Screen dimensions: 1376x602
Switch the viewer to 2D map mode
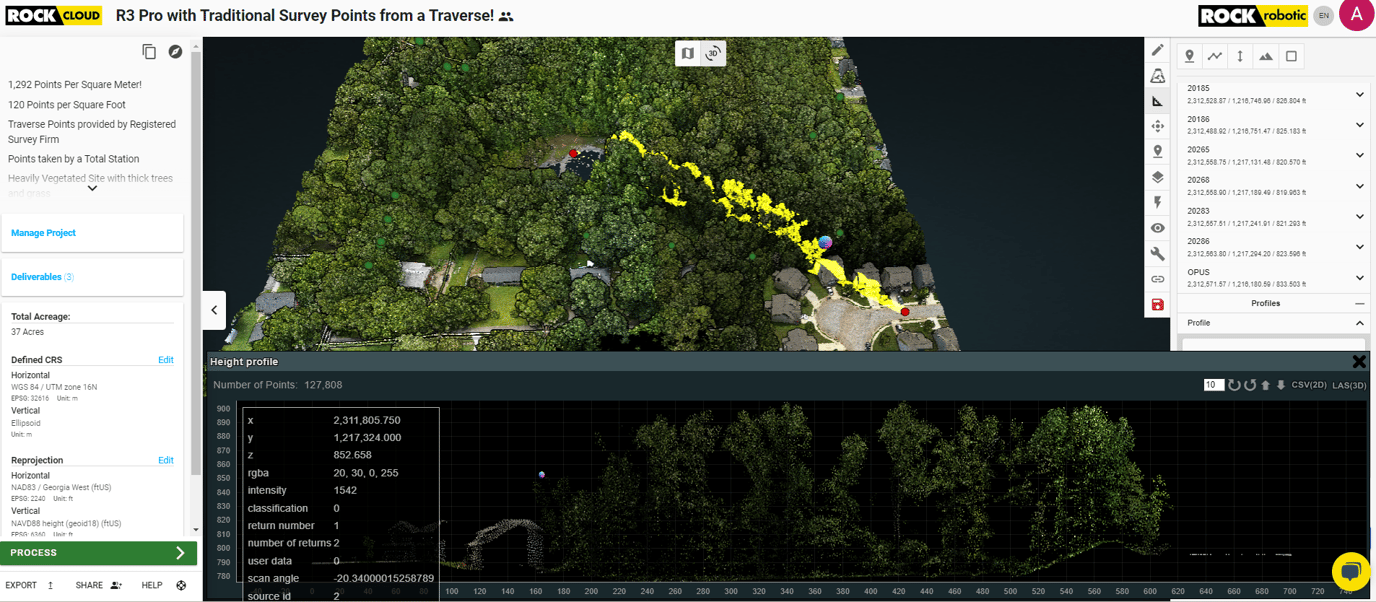click(688, 53)
